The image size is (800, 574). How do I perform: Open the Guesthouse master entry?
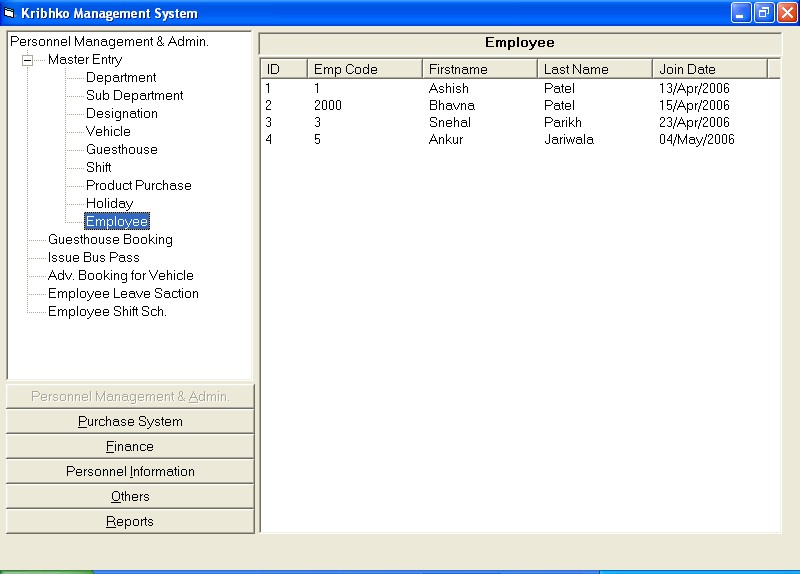tap(121, 150)
